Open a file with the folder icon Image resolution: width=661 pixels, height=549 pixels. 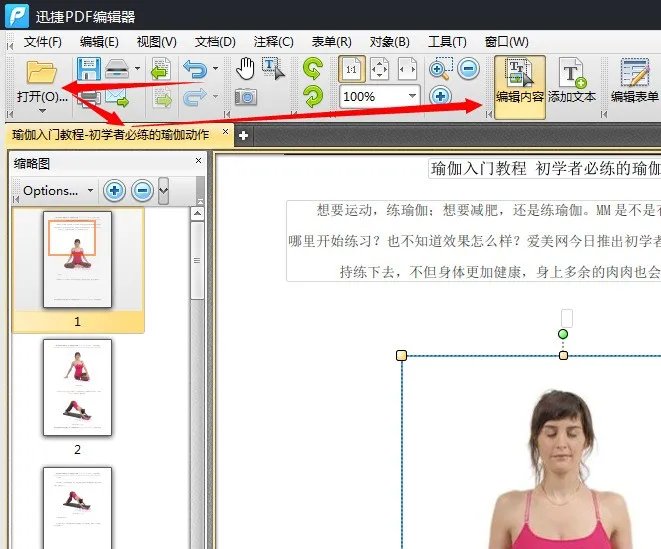41,71
